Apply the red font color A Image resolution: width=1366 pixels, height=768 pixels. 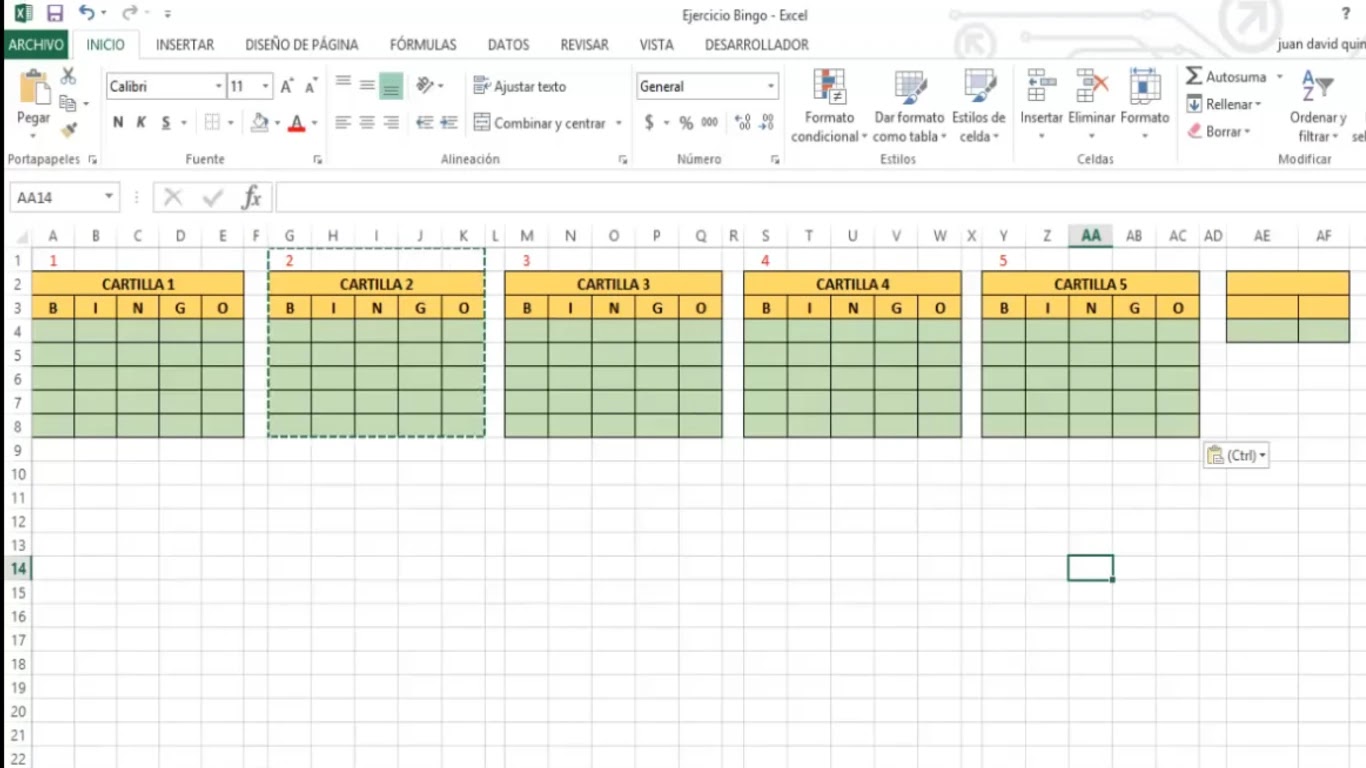coord(296,123)
